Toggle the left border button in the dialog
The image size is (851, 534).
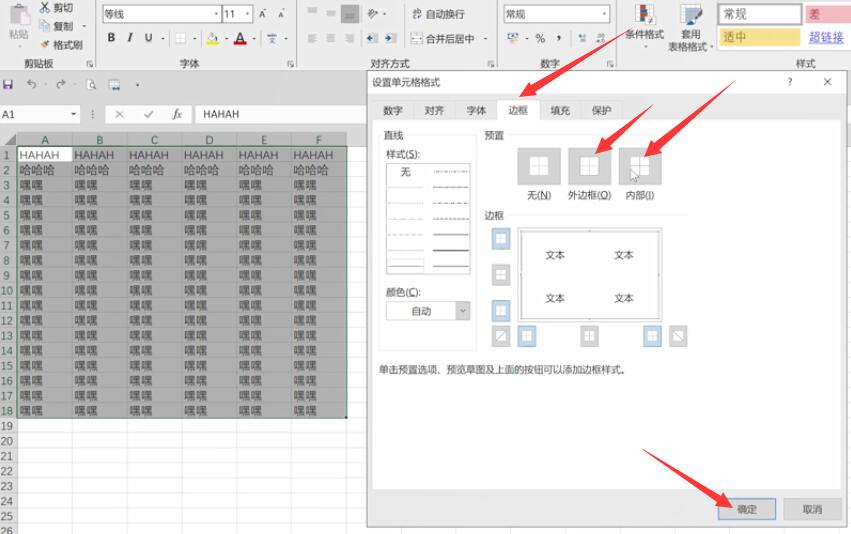(526, 336)
